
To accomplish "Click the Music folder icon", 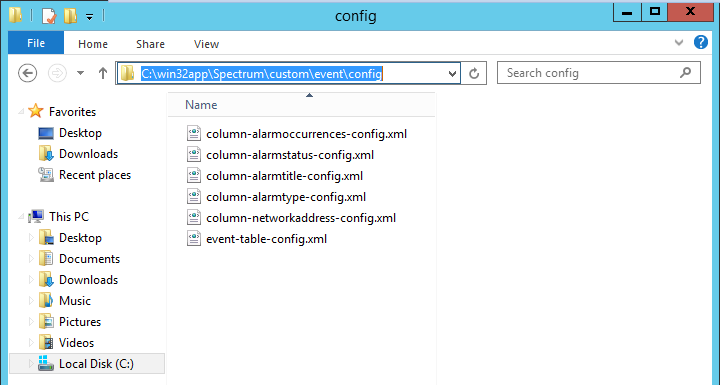I will pos(46,300).
